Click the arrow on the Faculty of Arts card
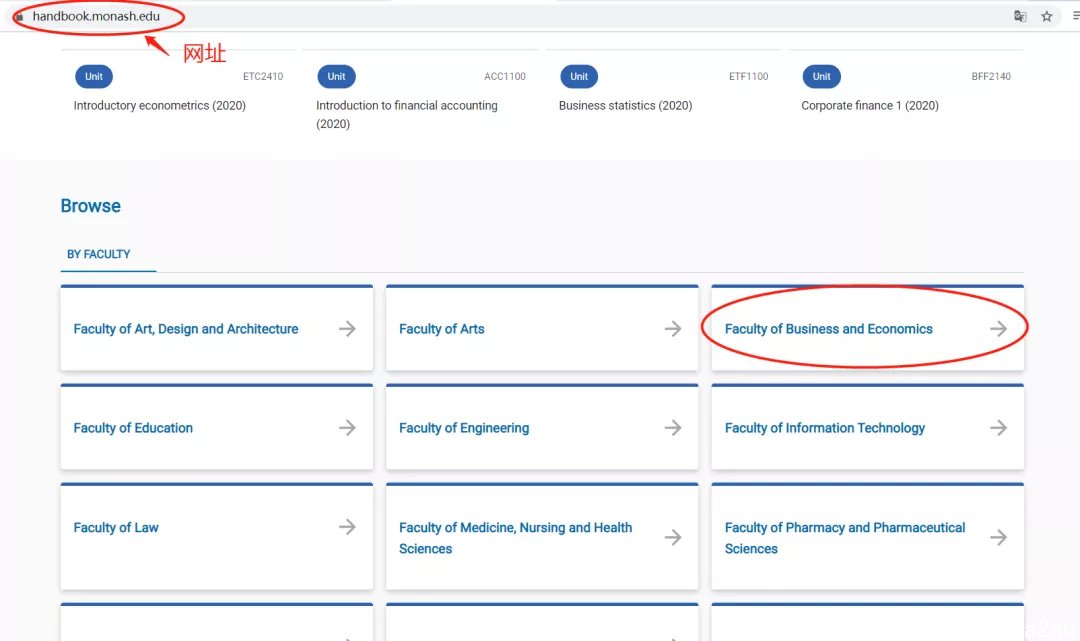 pos(673,328)
